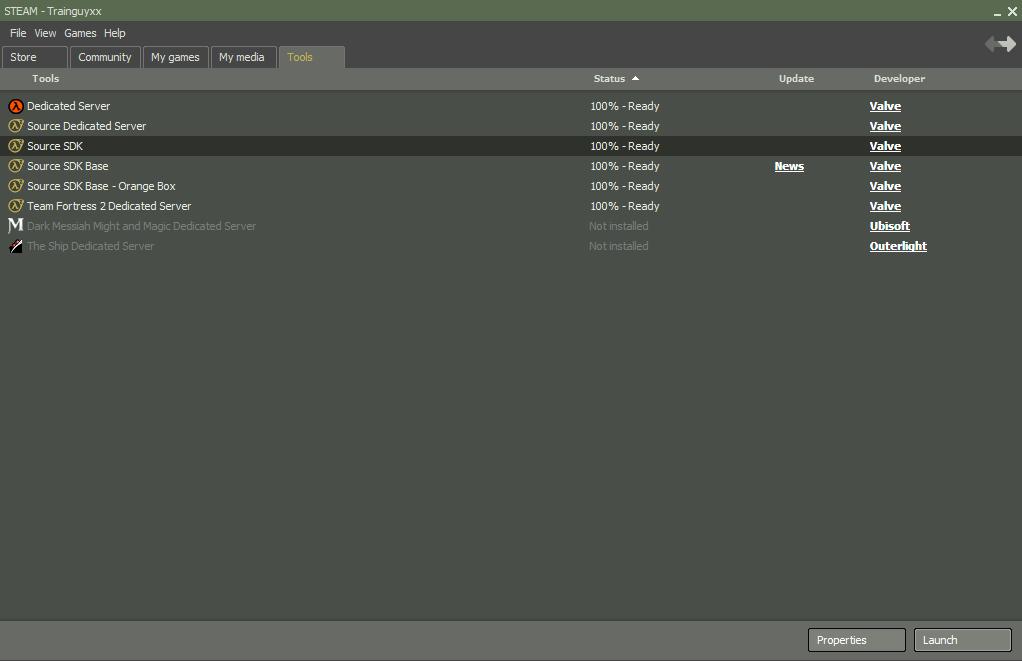This screenshot has height=661, width=1022.
Task: Switch to the My media tab
Action: (x=244, y=57)
